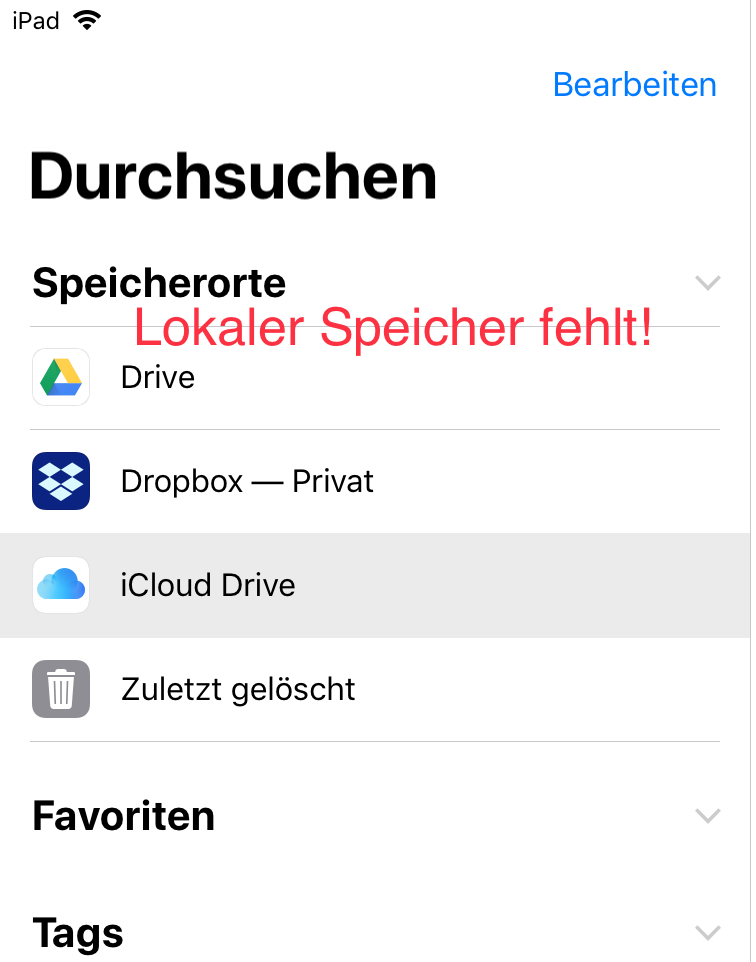Screen dimensions: 756x962
Task: Click the Speicherorte section heading
Action: 159,283
